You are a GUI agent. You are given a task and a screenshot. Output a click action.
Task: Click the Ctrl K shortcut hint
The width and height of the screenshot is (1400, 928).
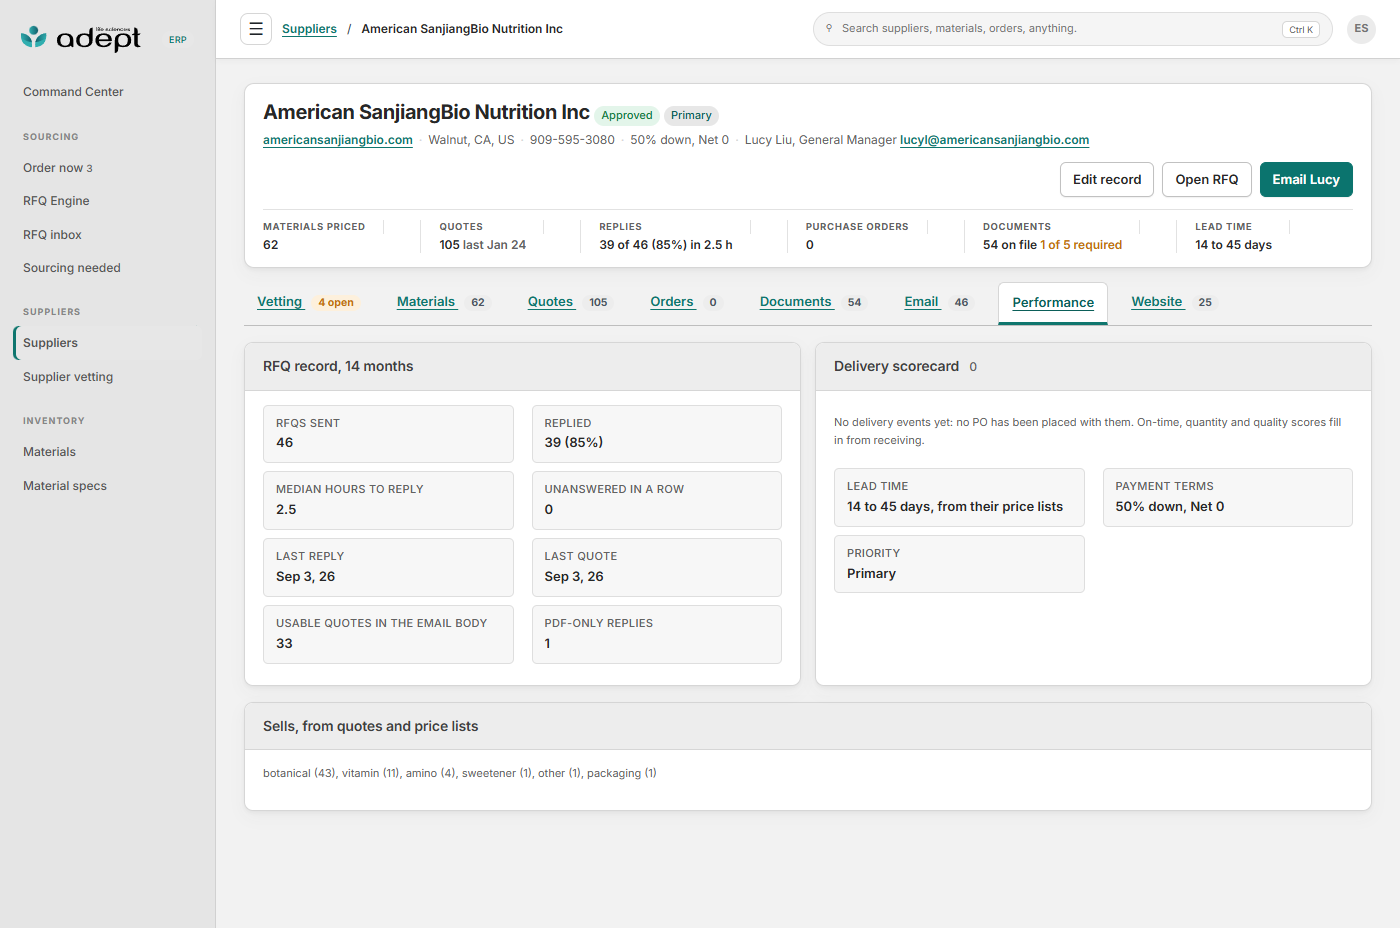point(1301,30)
